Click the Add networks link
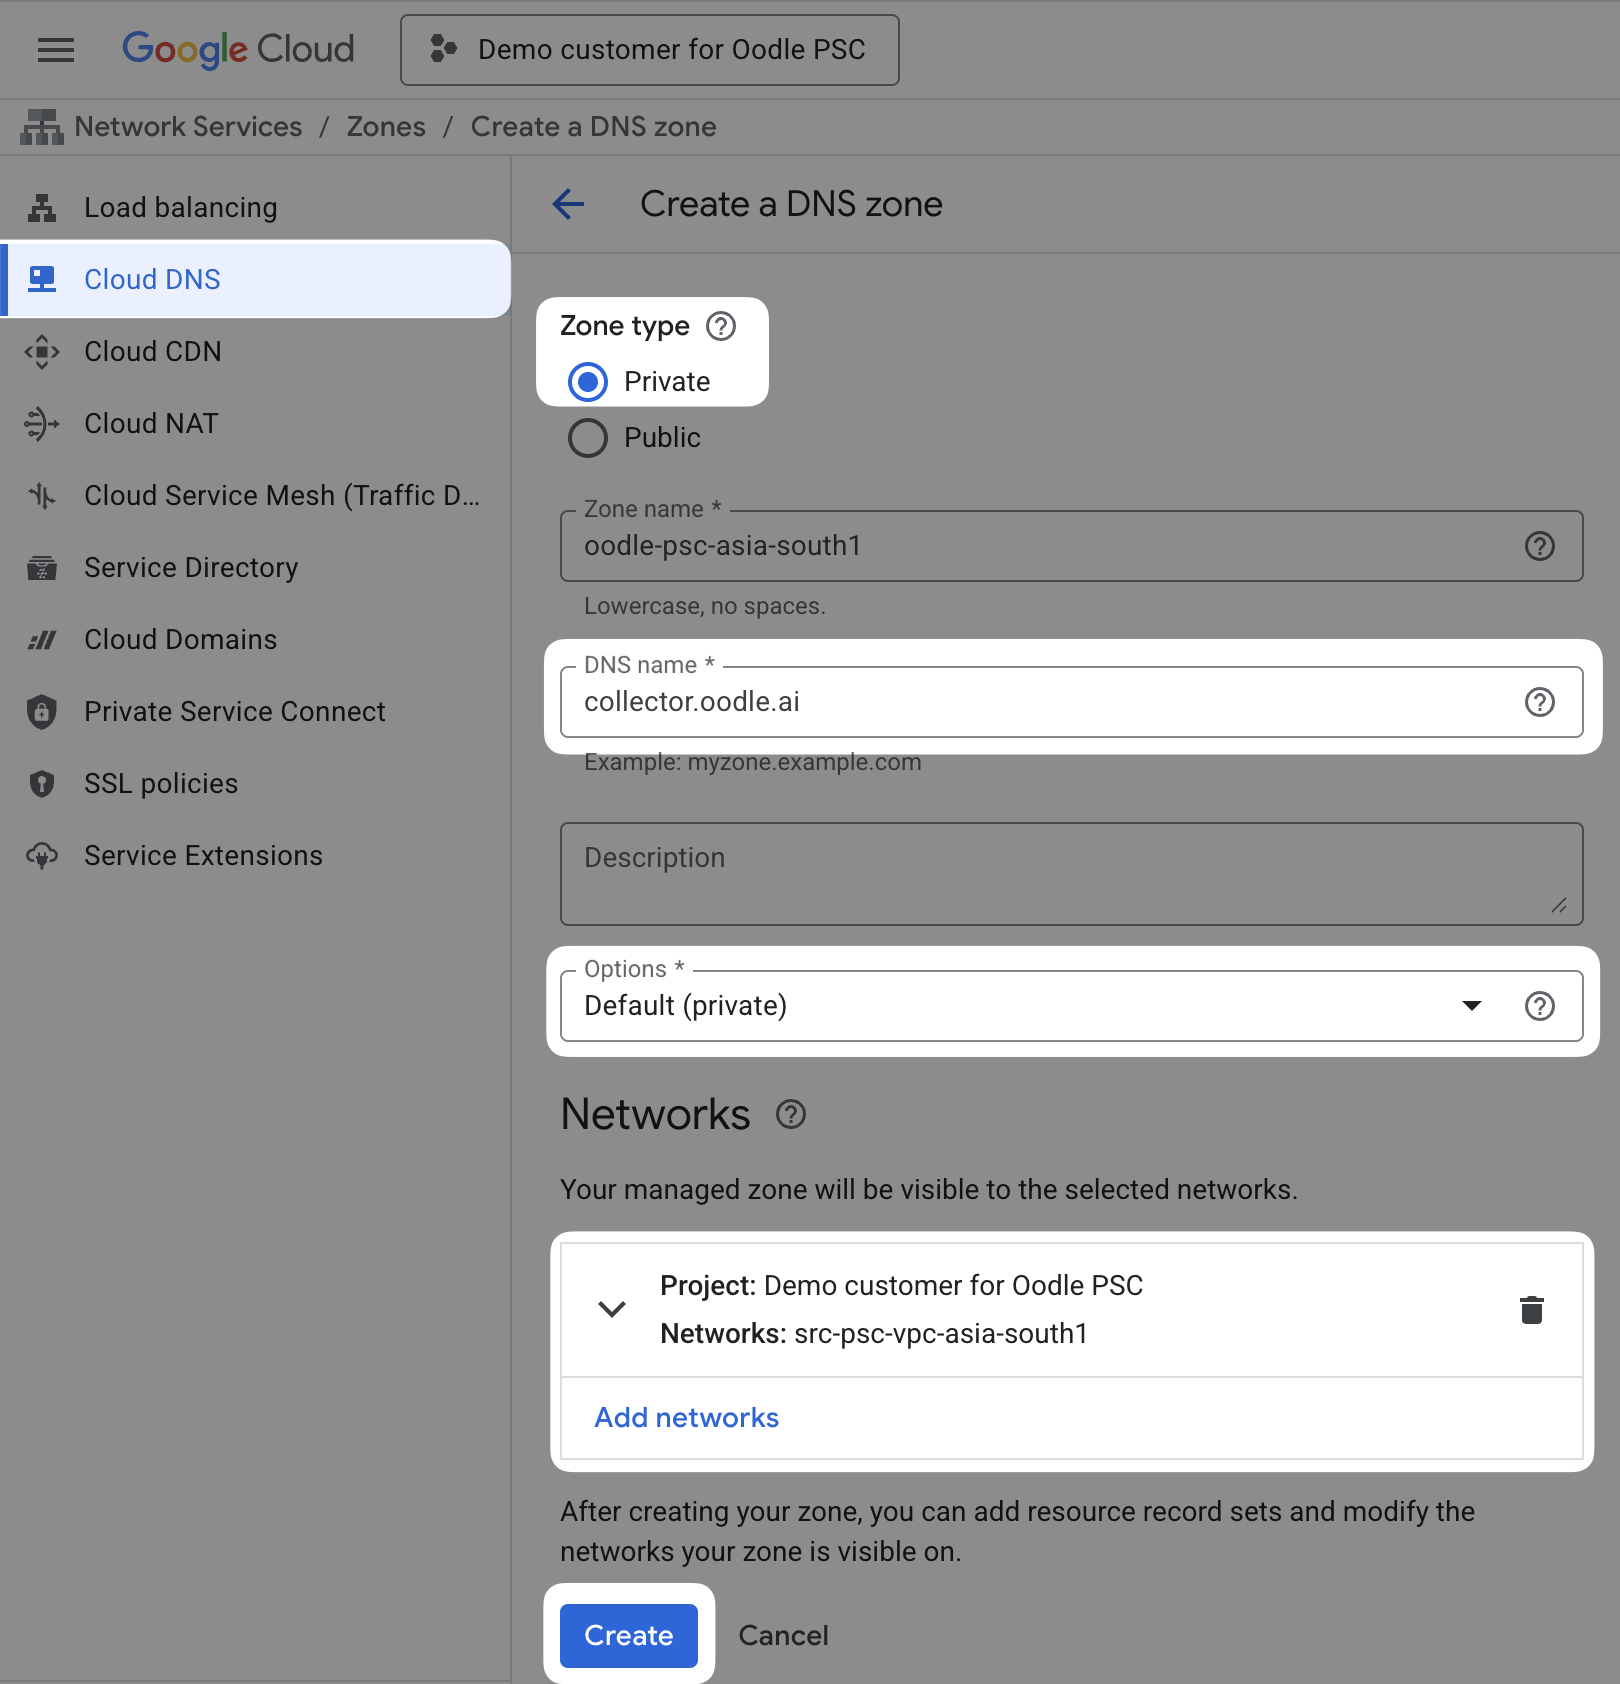The height and width of the screenshot is (1684, 1620). [x=685, y=1417]
